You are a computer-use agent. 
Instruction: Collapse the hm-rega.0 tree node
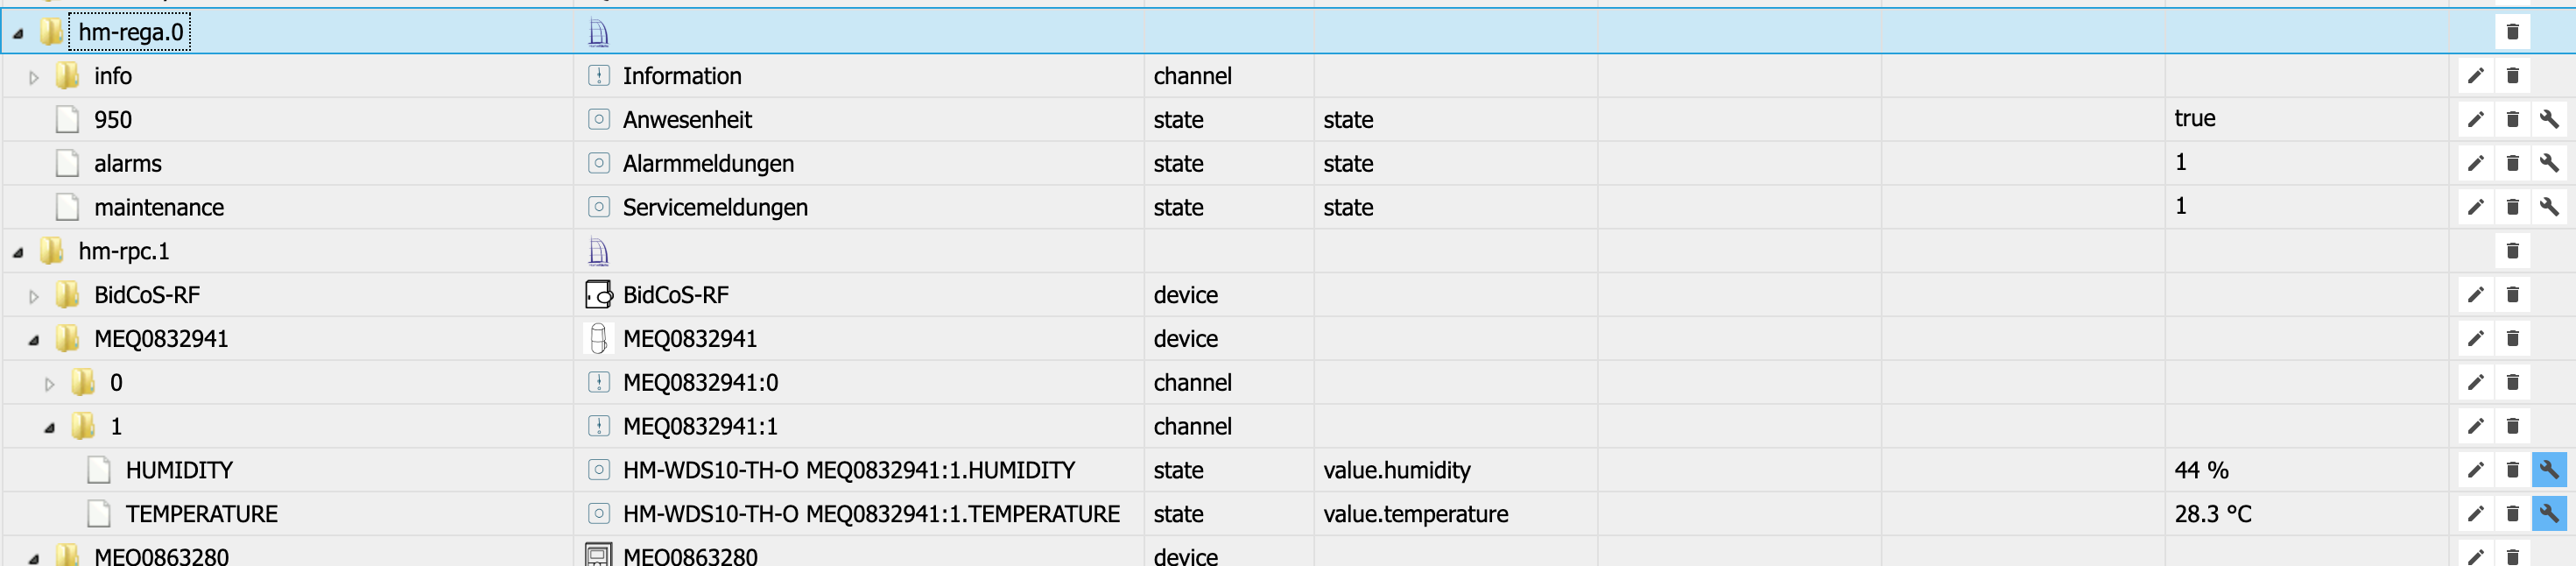tap(18, 33)
